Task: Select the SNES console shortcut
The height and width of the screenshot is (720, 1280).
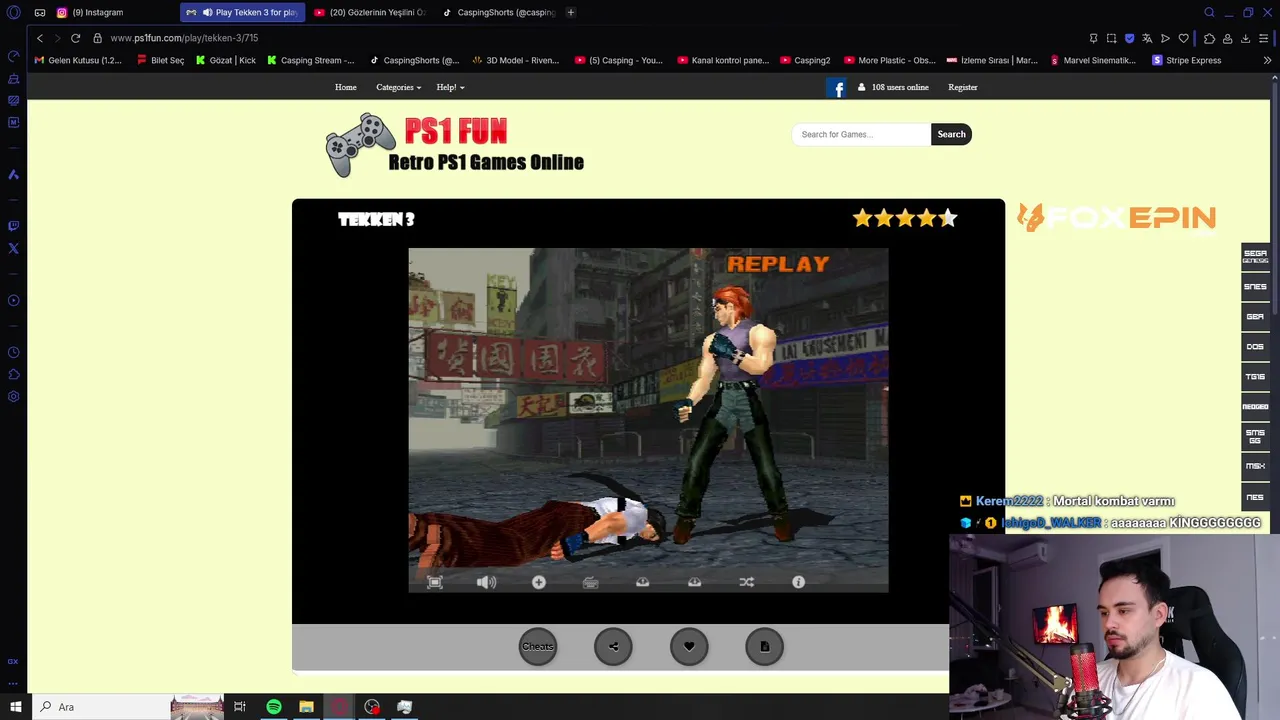Action: (x=1255, y=287)
